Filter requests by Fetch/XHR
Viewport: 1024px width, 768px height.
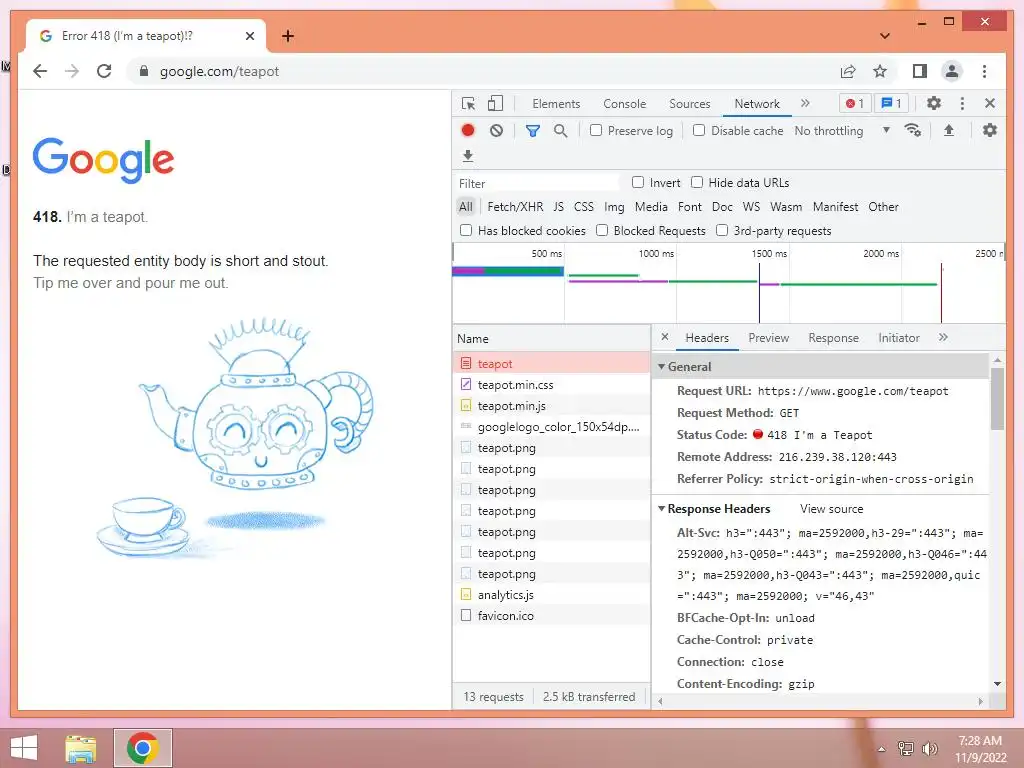click(515, 207)
